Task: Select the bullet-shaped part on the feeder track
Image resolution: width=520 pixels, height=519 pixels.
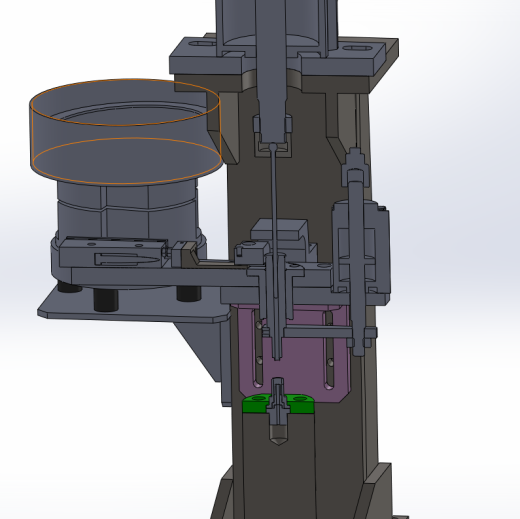Action: [x=126, y=259]
